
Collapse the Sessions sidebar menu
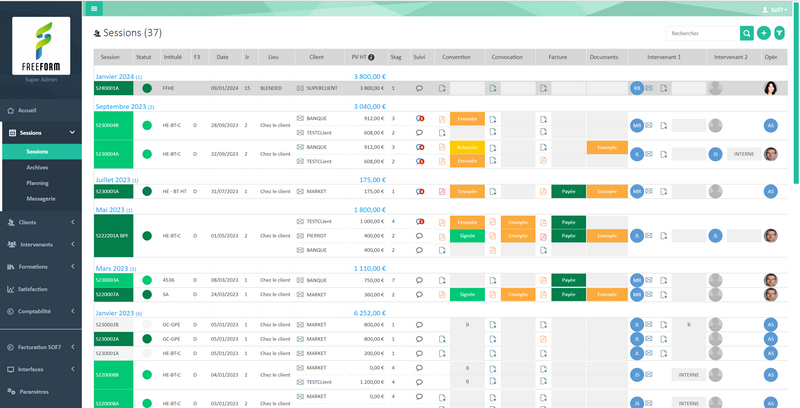(72, 132)
